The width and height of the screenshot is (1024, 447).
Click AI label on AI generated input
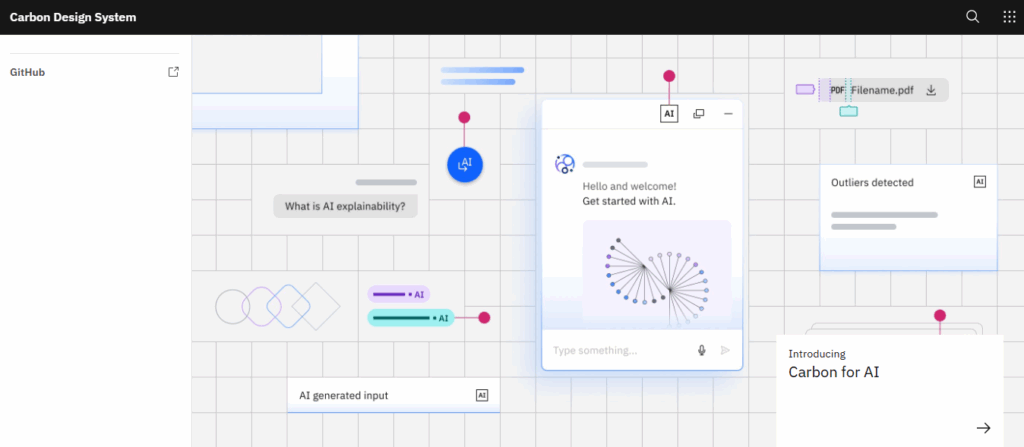coord(482,395)
